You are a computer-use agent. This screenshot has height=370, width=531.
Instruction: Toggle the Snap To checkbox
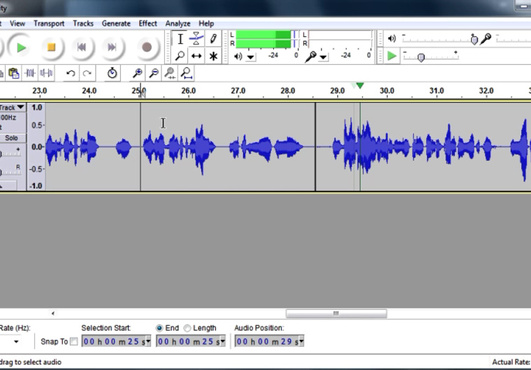pyautogui.click(x=73, y=342)
